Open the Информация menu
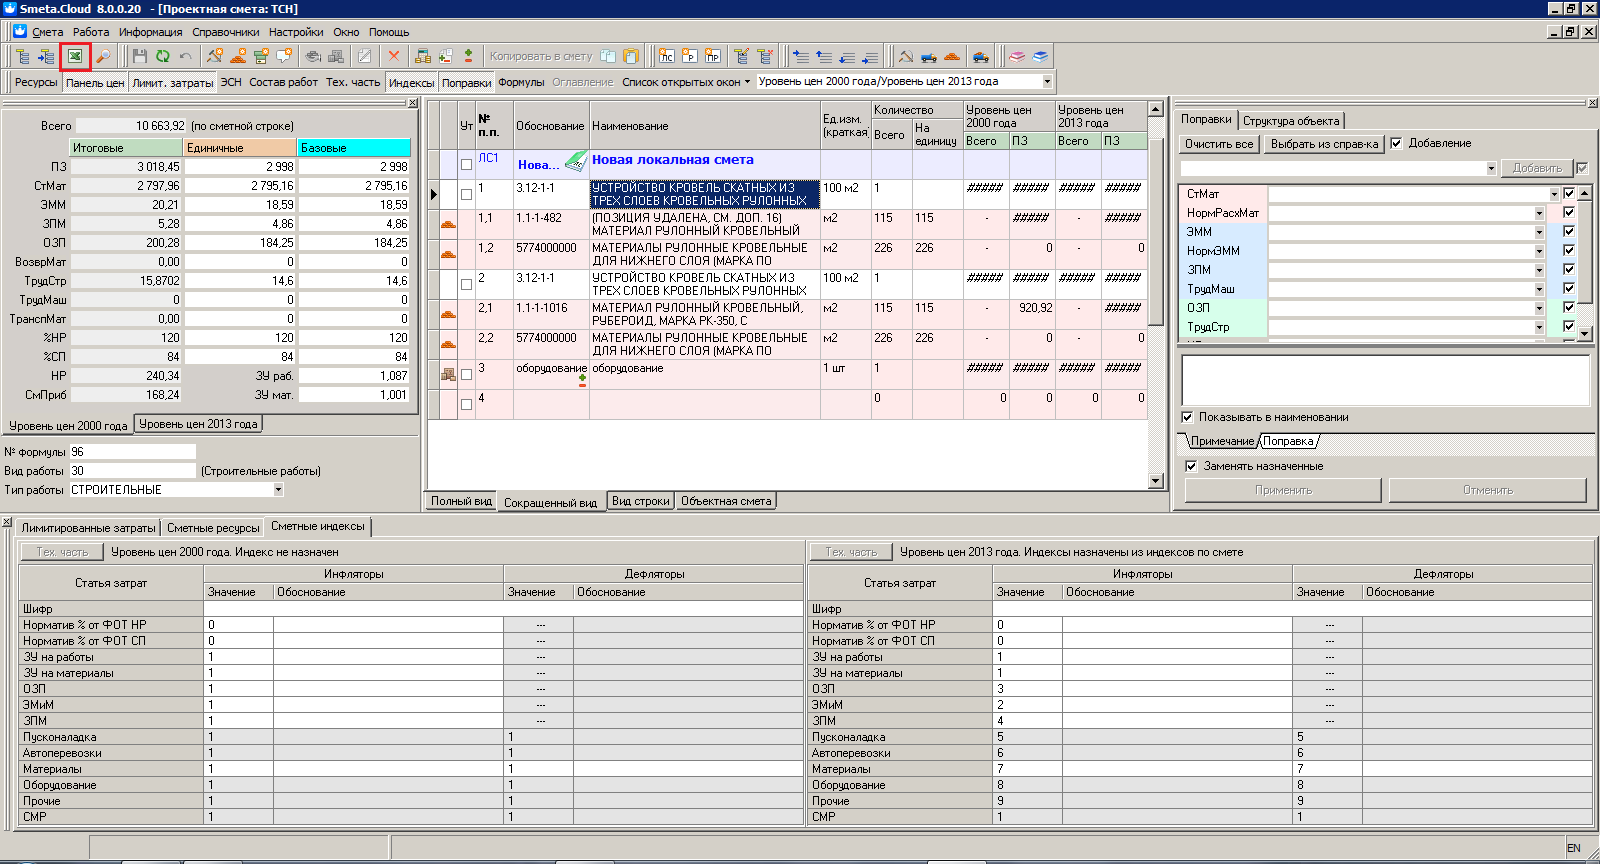 (x=150, y=32)
